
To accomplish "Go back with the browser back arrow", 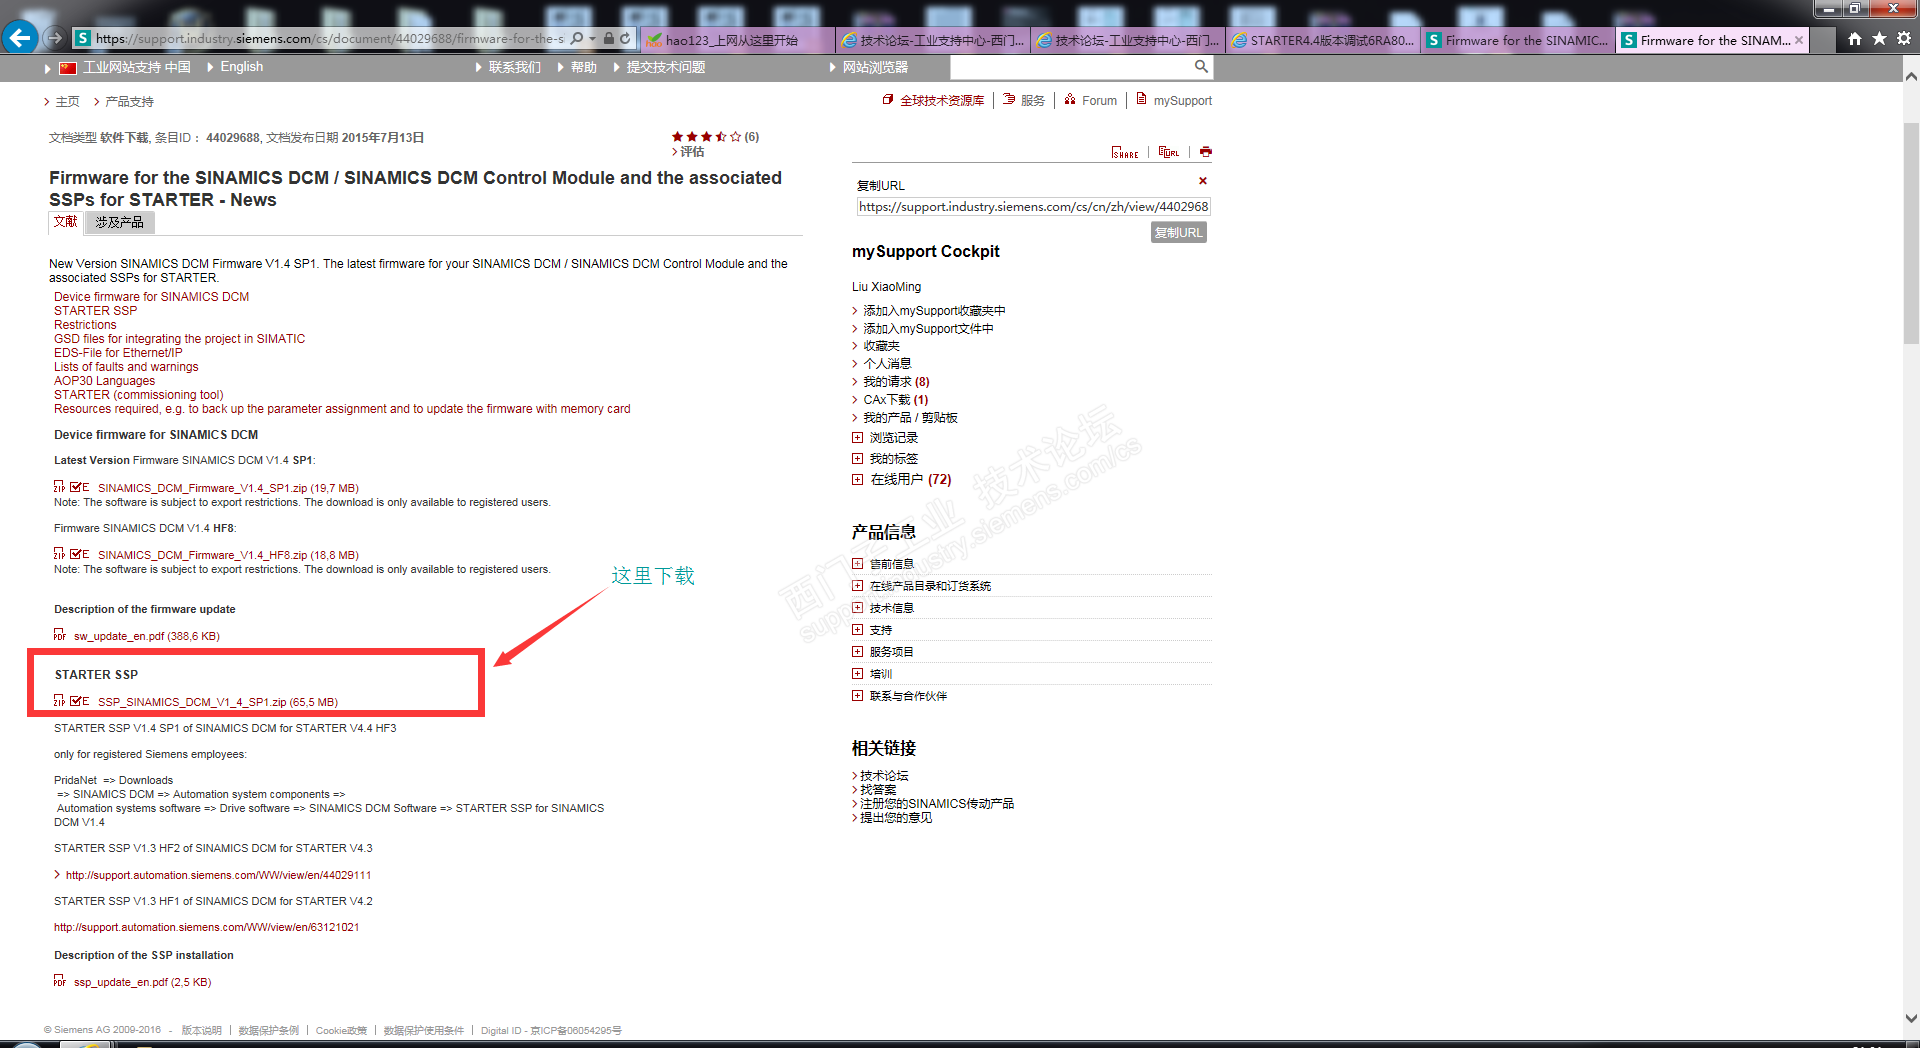I will coord(20,38).
